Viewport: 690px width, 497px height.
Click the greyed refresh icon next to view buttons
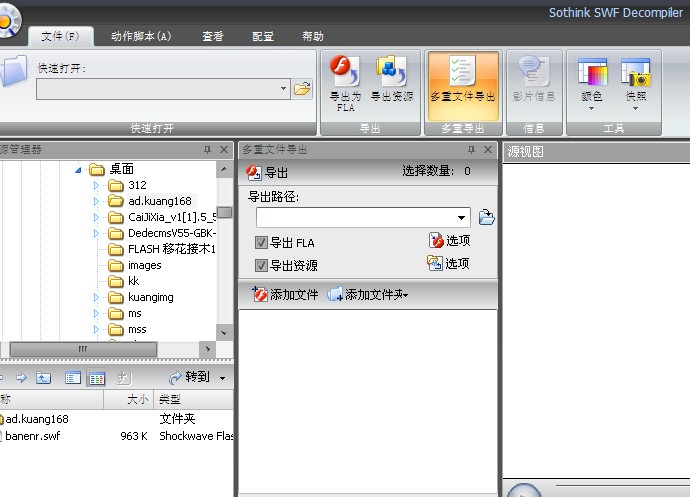click(x=124, y=378)
